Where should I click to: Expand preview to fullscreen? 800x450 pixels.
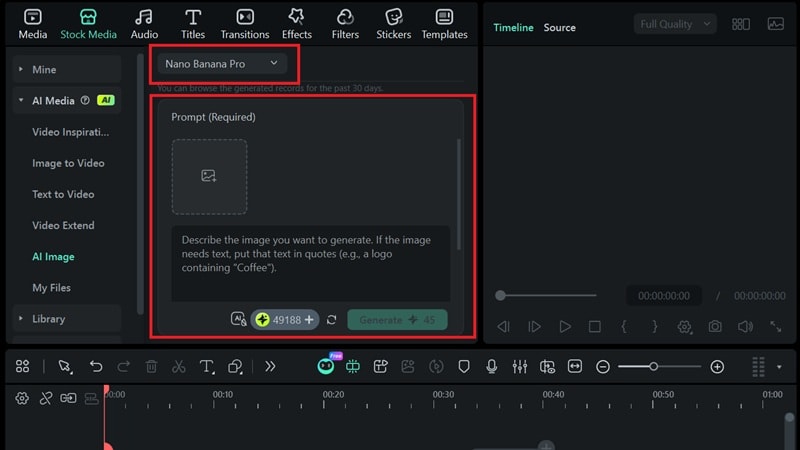tap(776, 327)
